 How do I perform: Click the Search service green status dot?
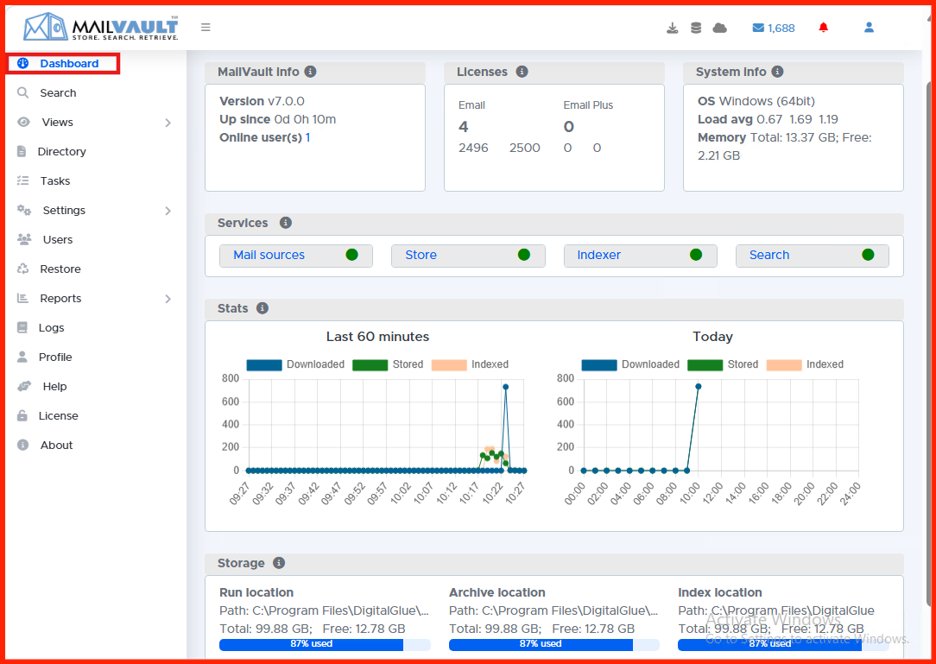point(869,255)
